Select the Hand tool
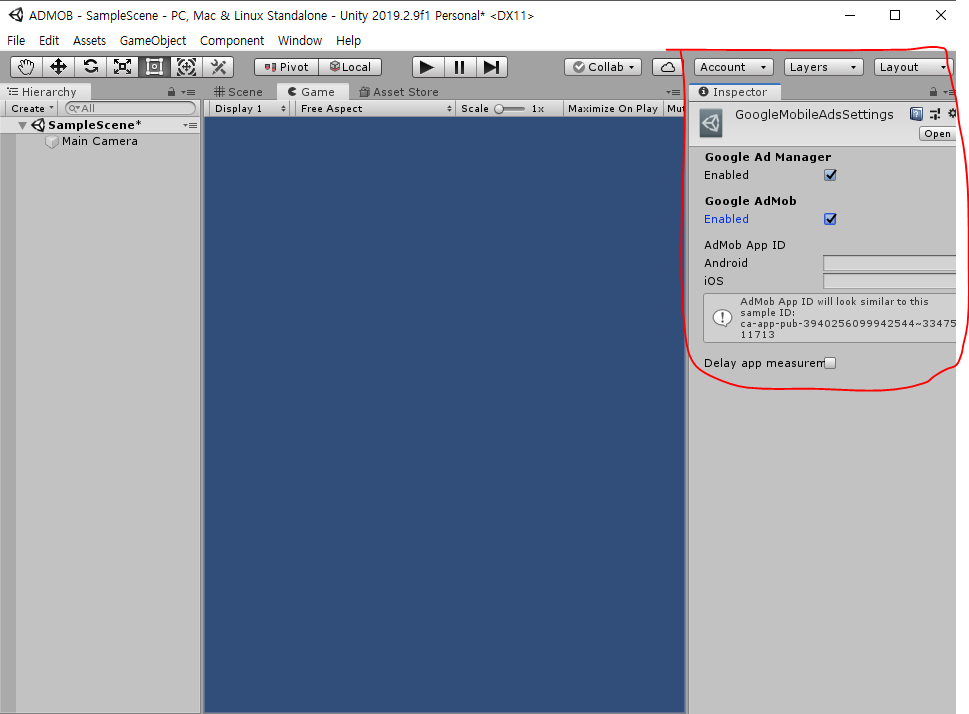The image size is (969, 714). click(27, 67)
